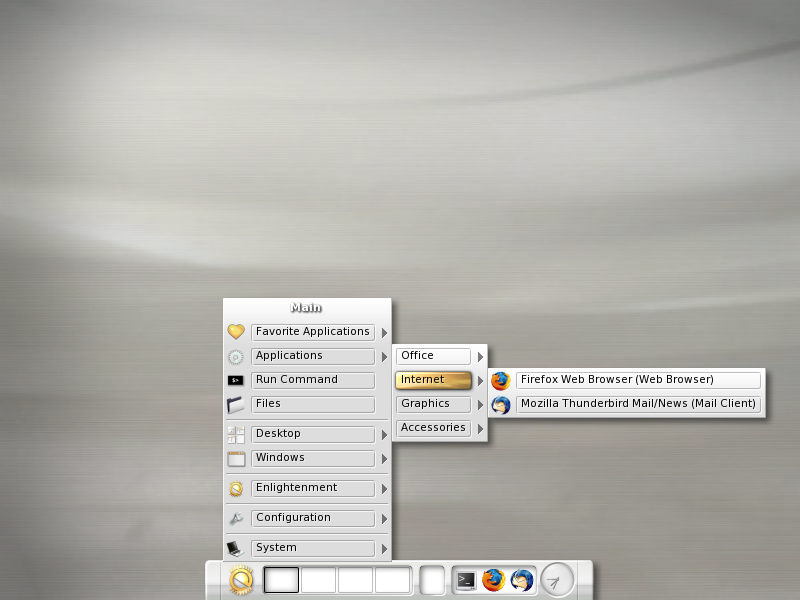The image size is (800, 600).
Task: Click the laptop icon beside System
Action: click(235, 548)
